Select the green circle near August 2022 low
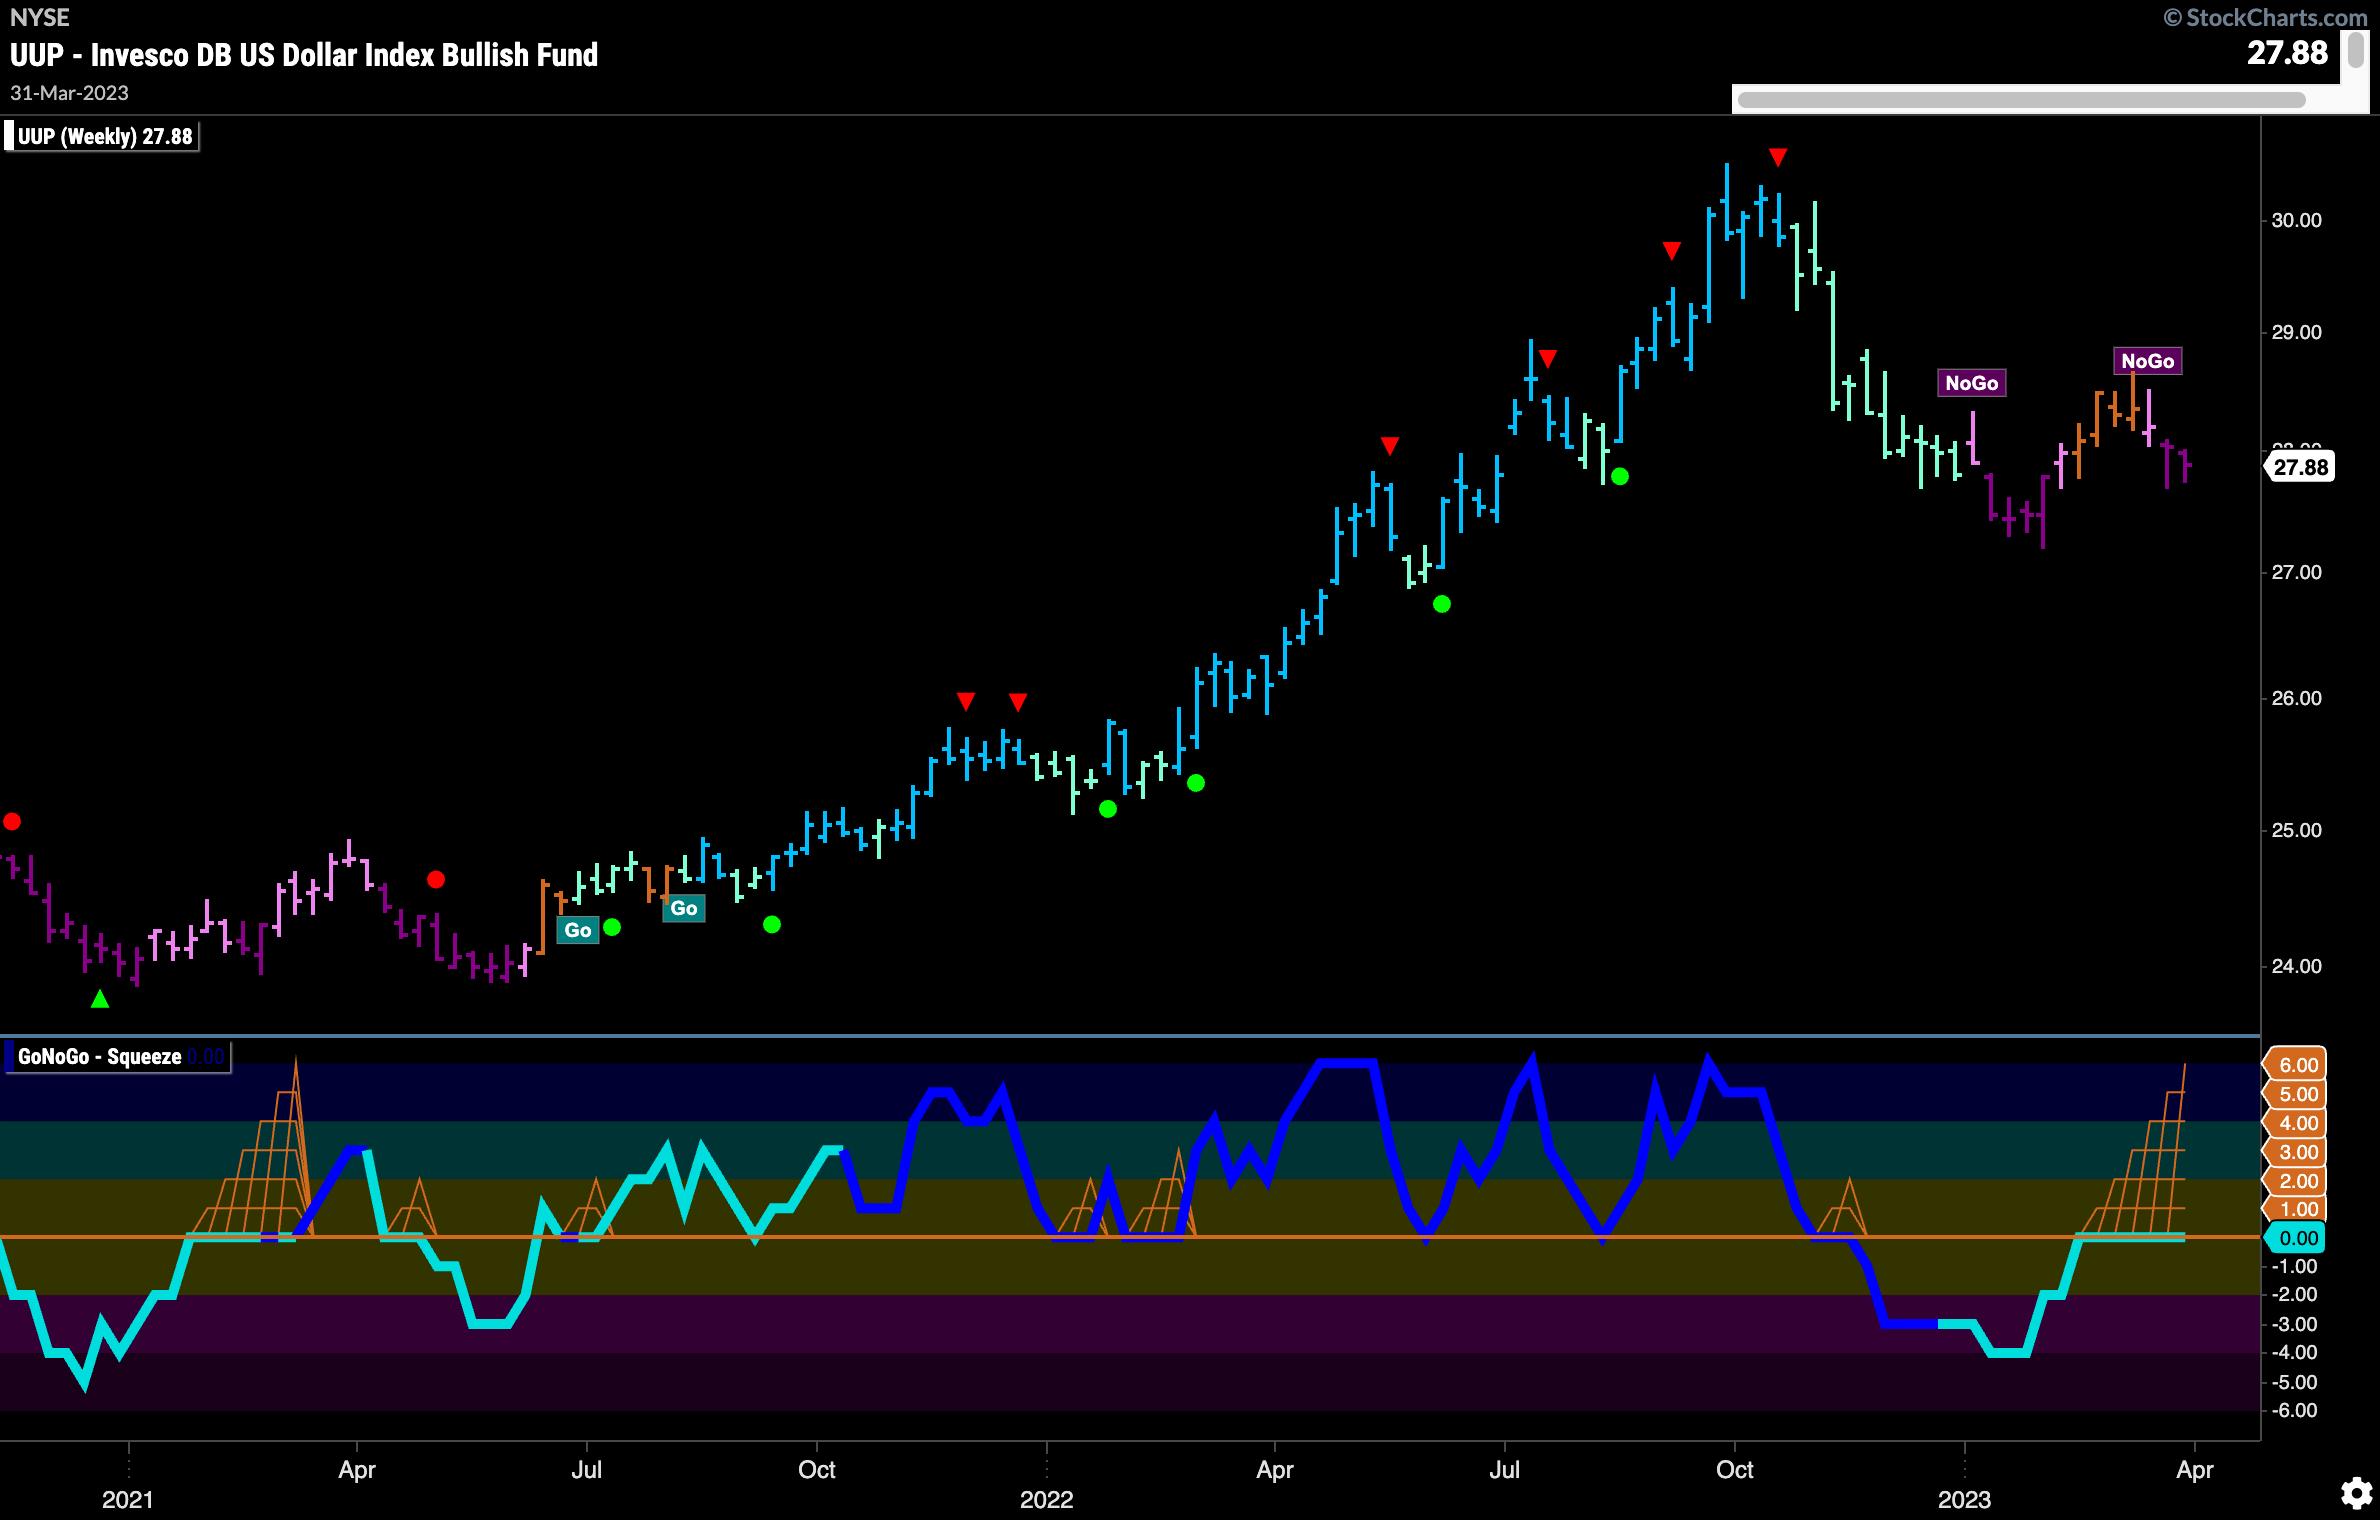Viewport: 2380px width, 1520px height. (1620, 477)
